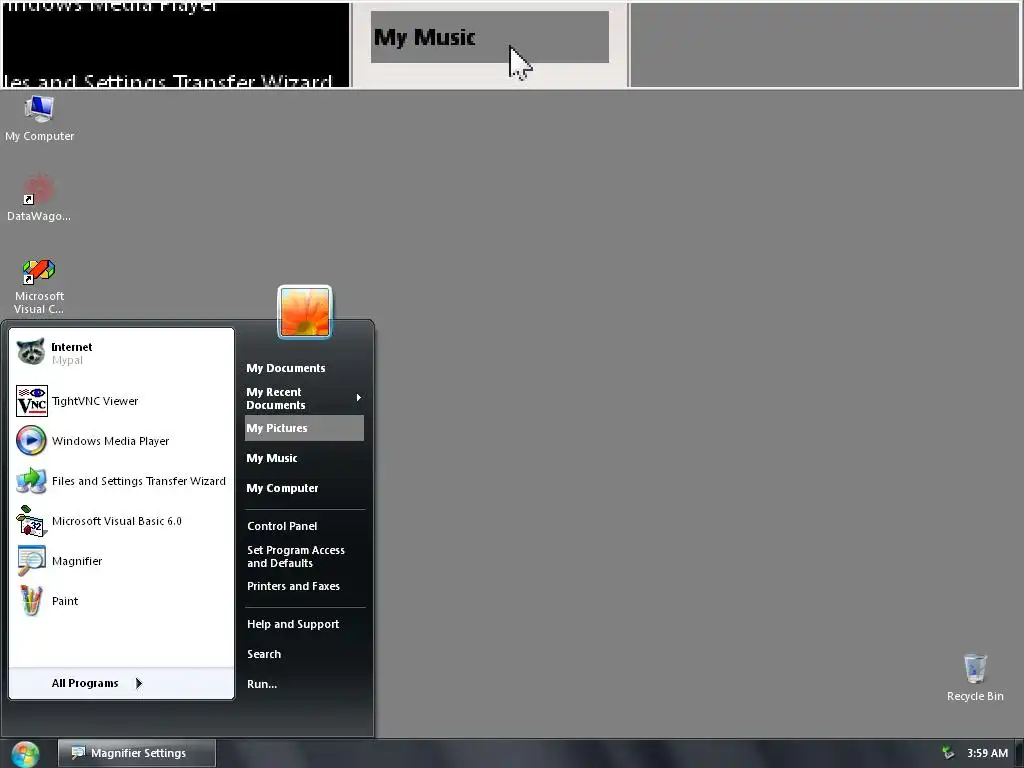Click the Windows Media Player label text
Viewport: 1024px width, 768px height.
(110, 441)
